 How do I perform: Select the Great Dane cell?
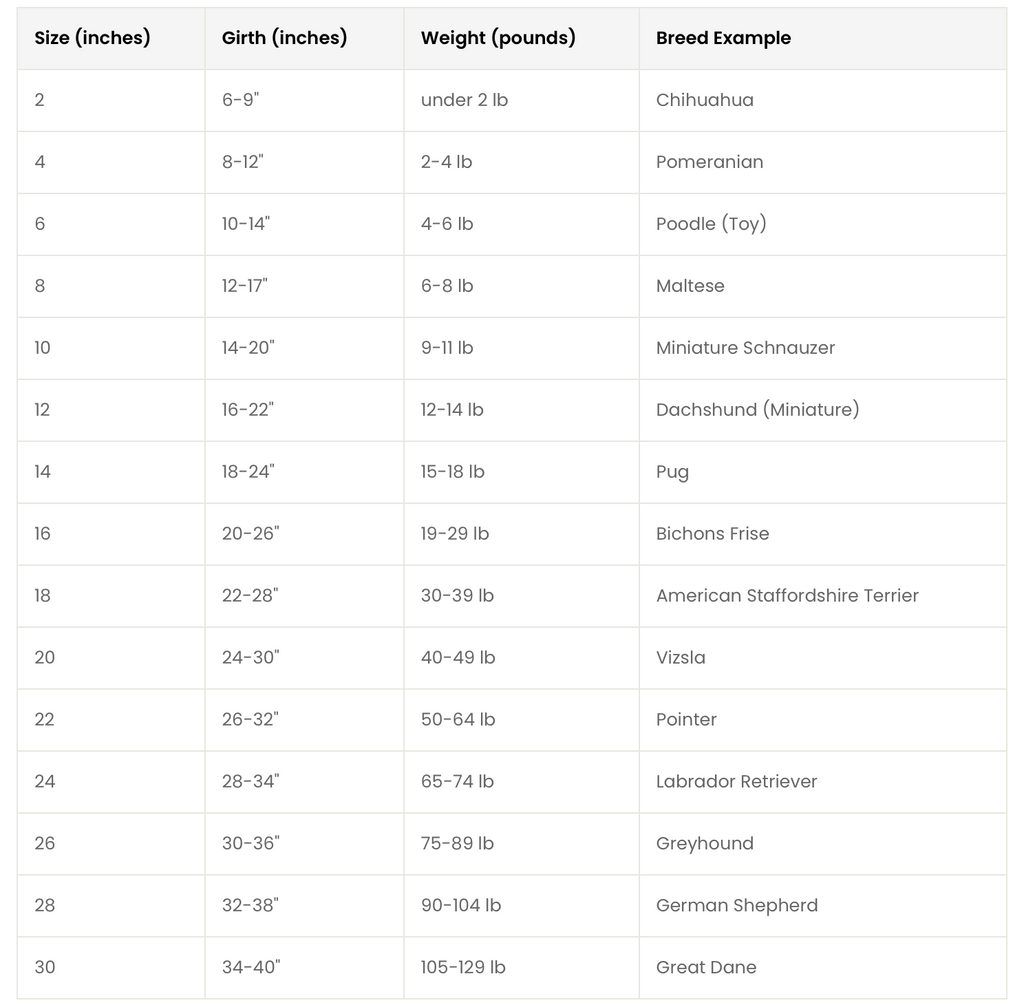pyautogui.click(x=822, y=968)
